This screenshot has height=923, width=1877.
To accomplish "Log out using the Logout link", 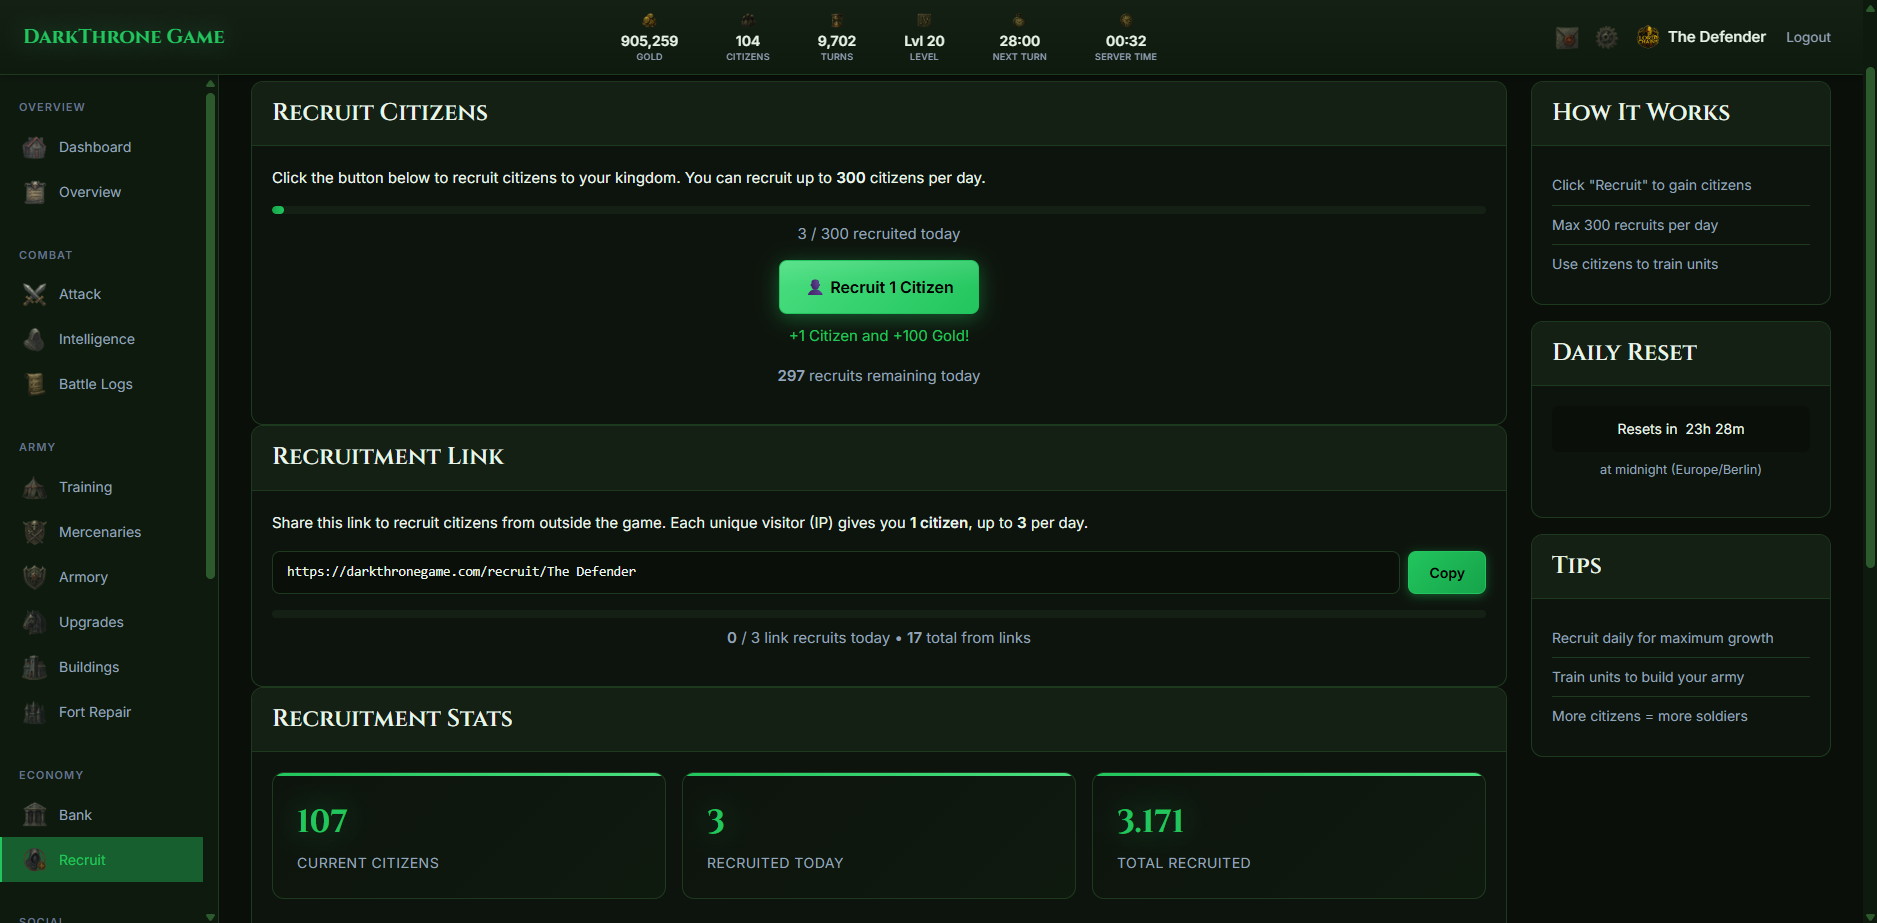I will click(1808, 37).
